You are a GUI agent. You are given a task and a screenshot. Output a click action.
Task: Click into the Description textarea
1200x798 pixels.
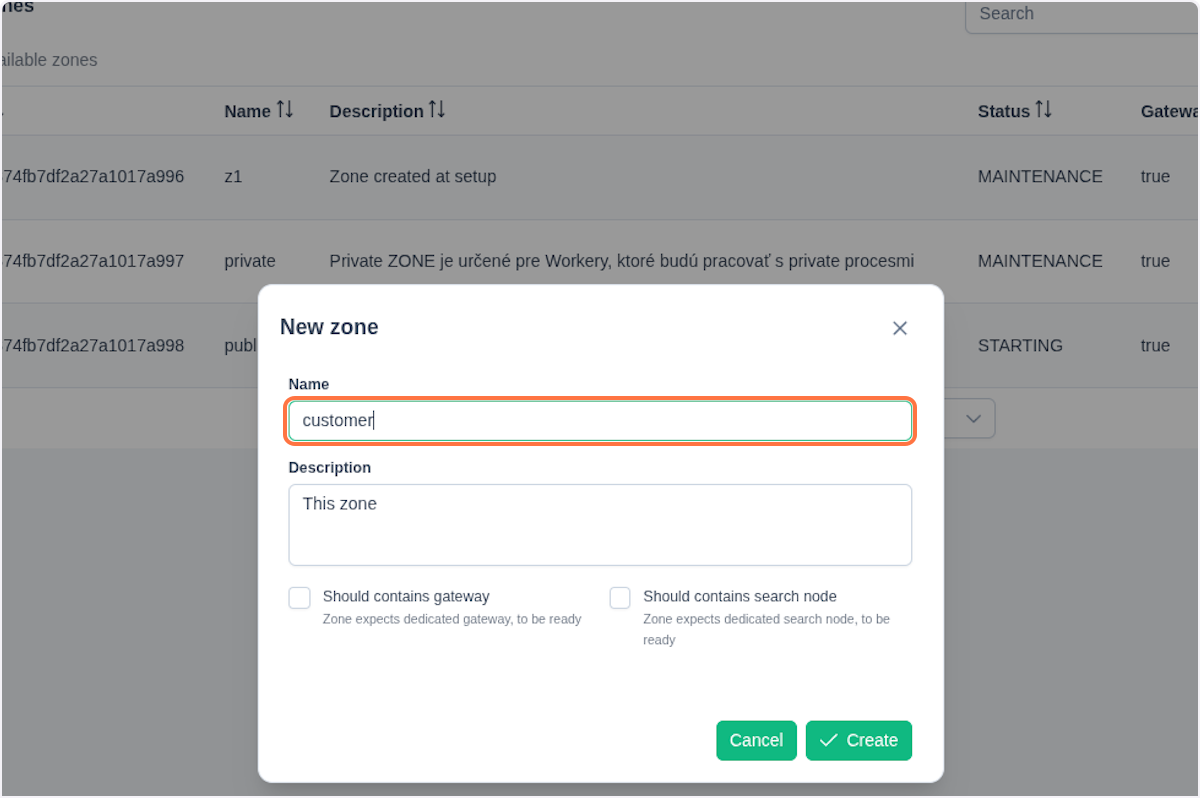click(600, 525)
